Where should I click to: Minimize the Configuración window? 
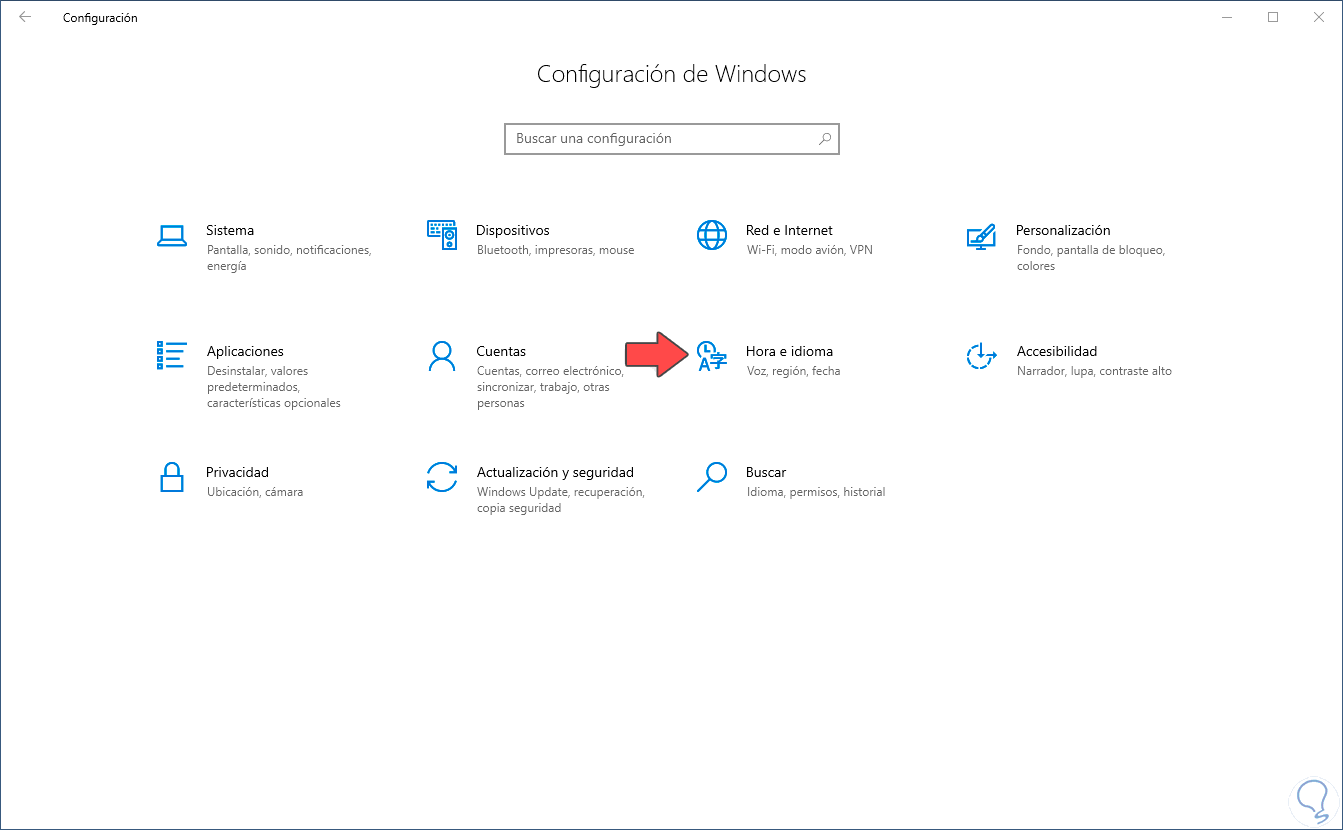pyautogui.click(x=1227, y=17)
